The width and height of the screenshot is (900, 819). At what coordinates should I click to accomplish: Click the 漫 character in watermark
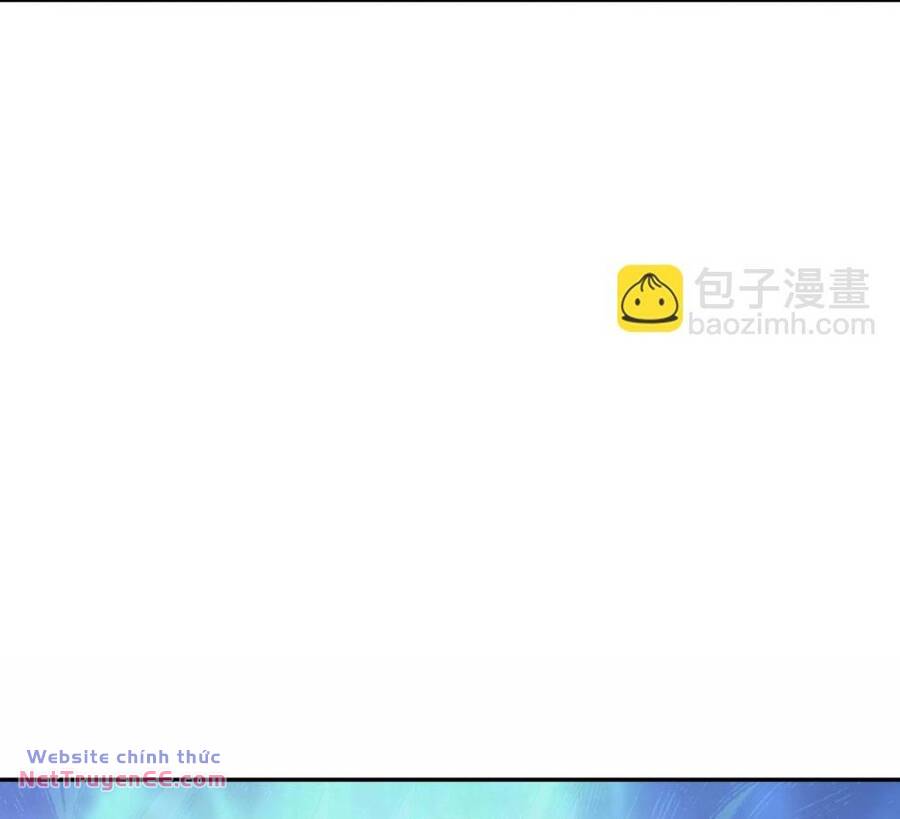804,289
